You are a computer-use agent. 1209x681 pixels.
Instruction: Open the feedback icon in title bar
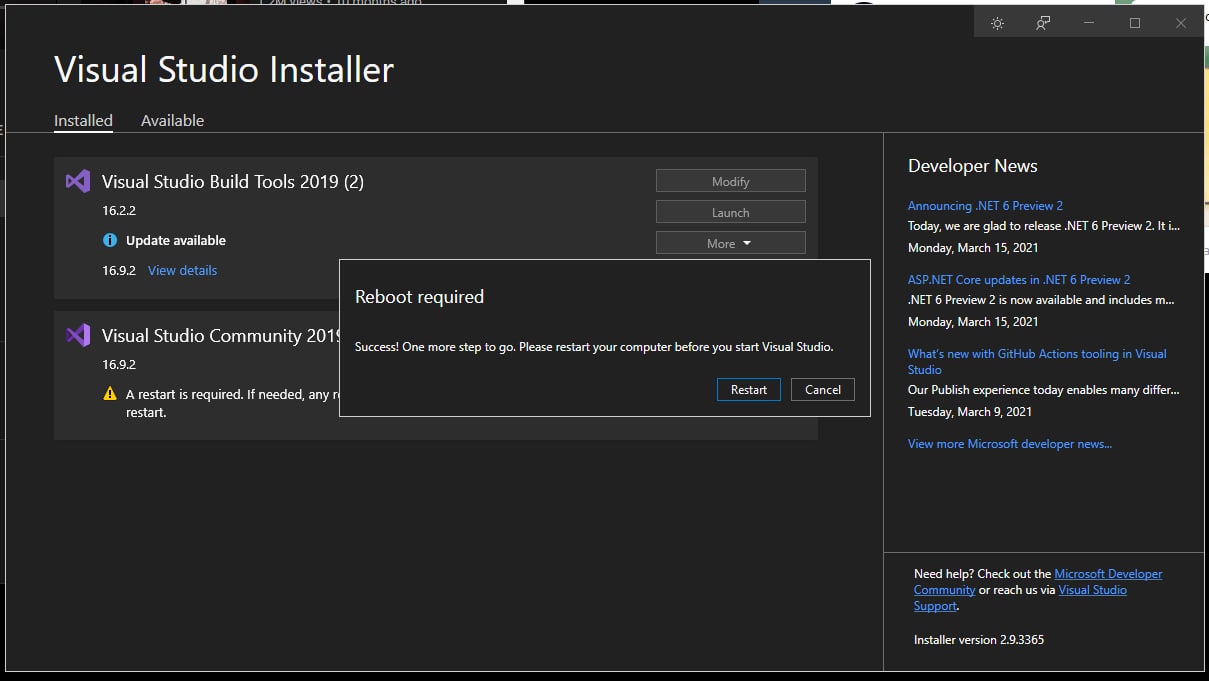[x=1043, y=23]
